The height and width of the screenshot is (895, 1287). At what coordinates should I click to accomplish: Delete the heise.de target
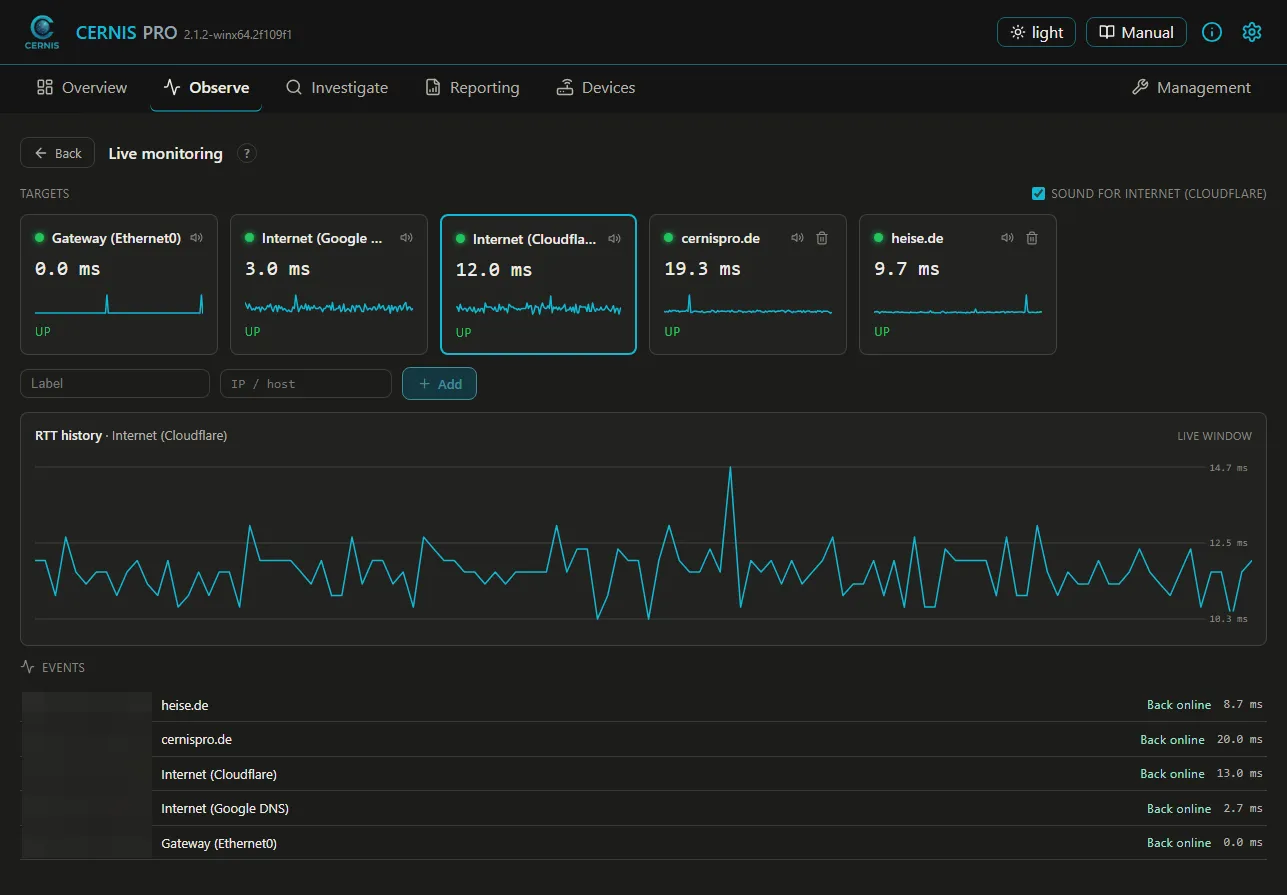coord(1032,238)
